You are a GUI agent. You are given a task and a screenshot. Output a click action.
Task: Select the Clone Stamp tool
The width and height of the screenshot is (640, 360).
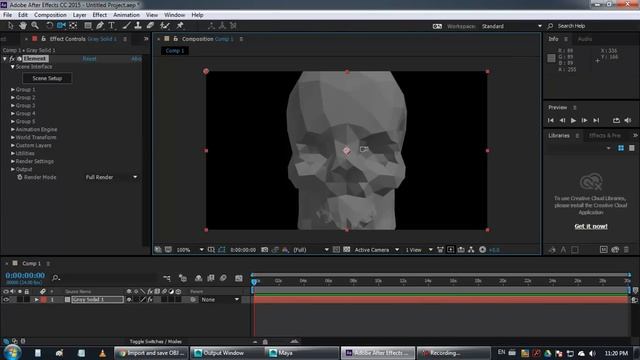coord(138,26)
